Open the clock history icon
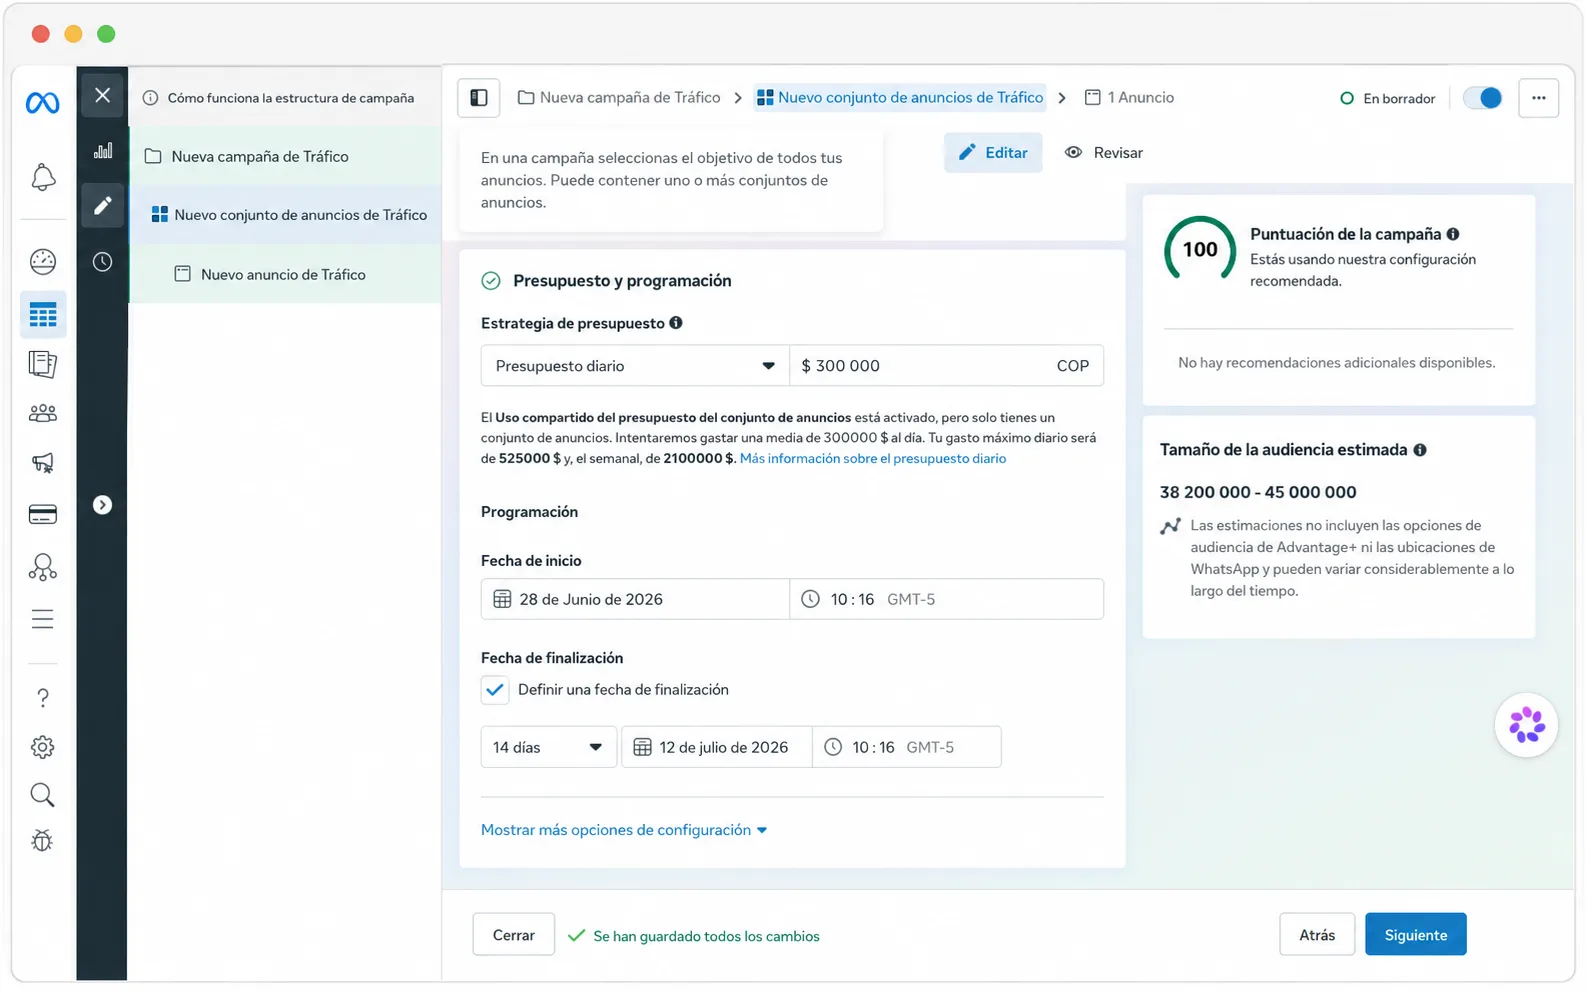1586x992 pixels. [103, 262]
